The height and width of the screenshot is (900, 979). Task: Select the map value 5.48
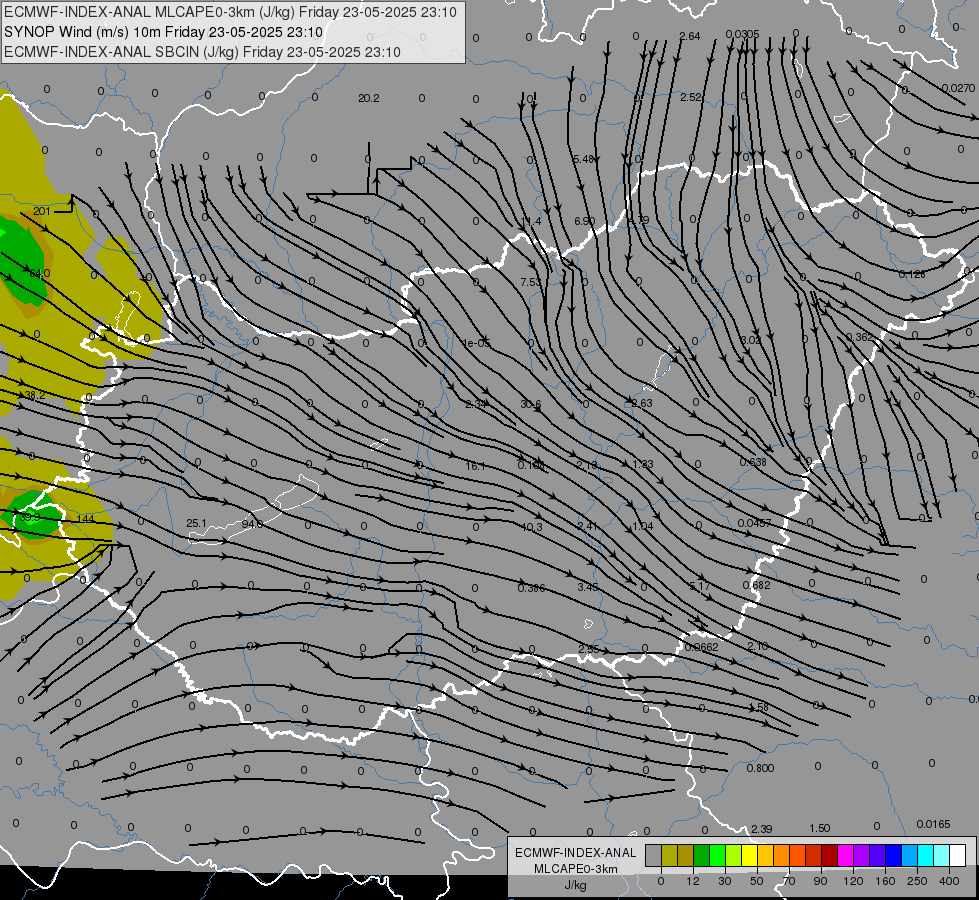click(584, 159)
